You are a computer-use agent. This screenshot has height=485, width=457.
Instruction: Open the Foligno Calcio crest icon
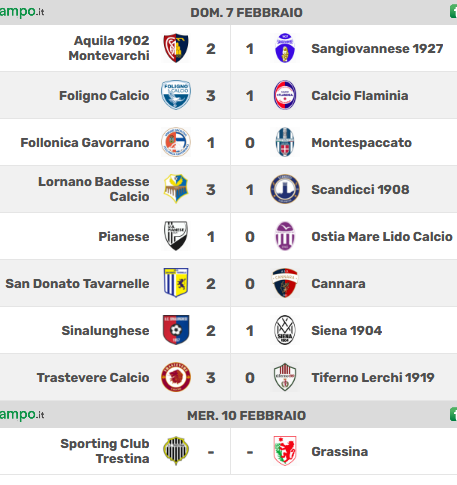[176, 95]
